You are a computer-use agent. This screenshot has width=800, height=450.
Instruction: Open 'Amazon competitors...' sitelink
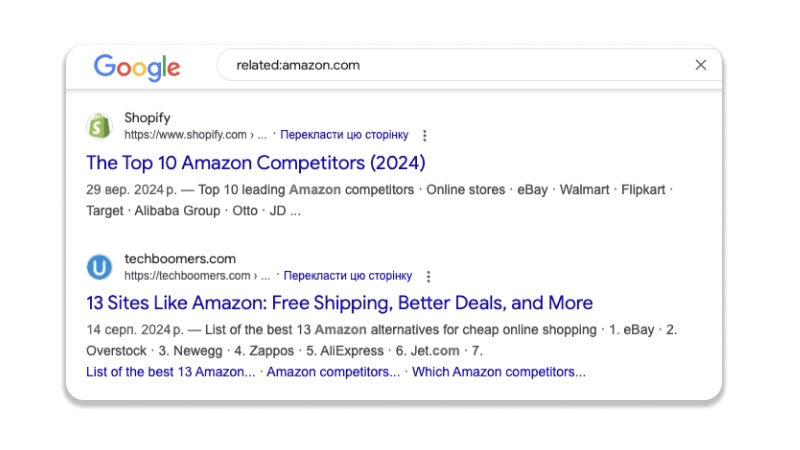coord(333,372)
